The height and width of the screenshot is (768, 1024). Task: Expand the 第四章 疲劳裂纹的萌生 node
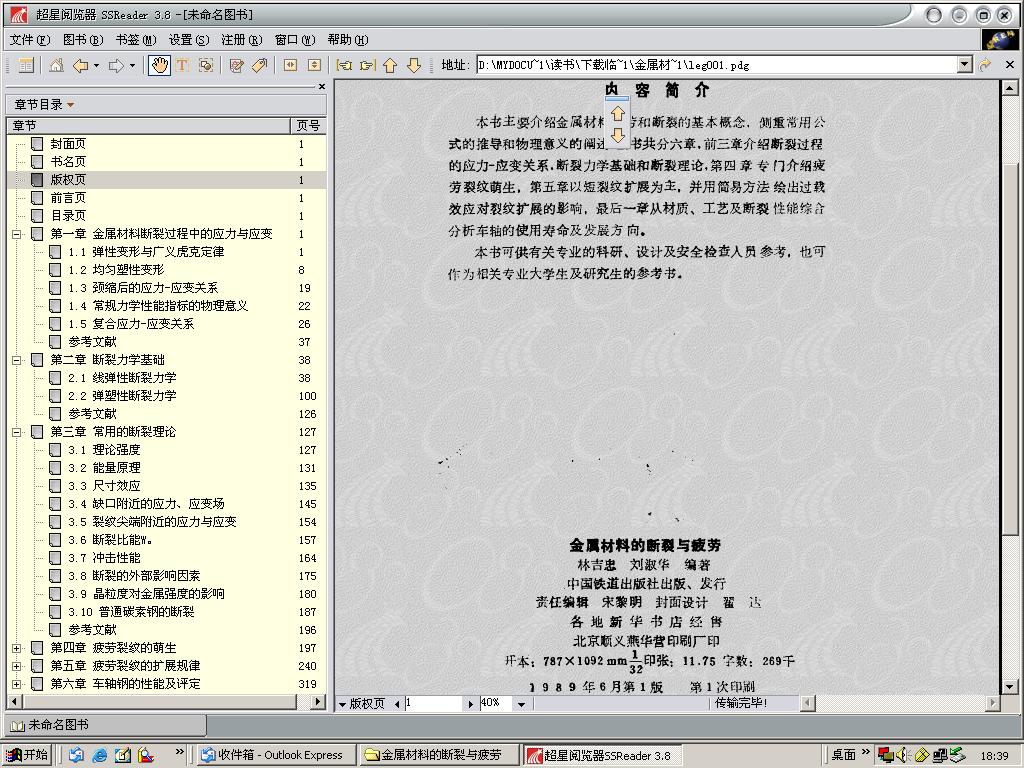pyautogui.click(x=17, y=648)
